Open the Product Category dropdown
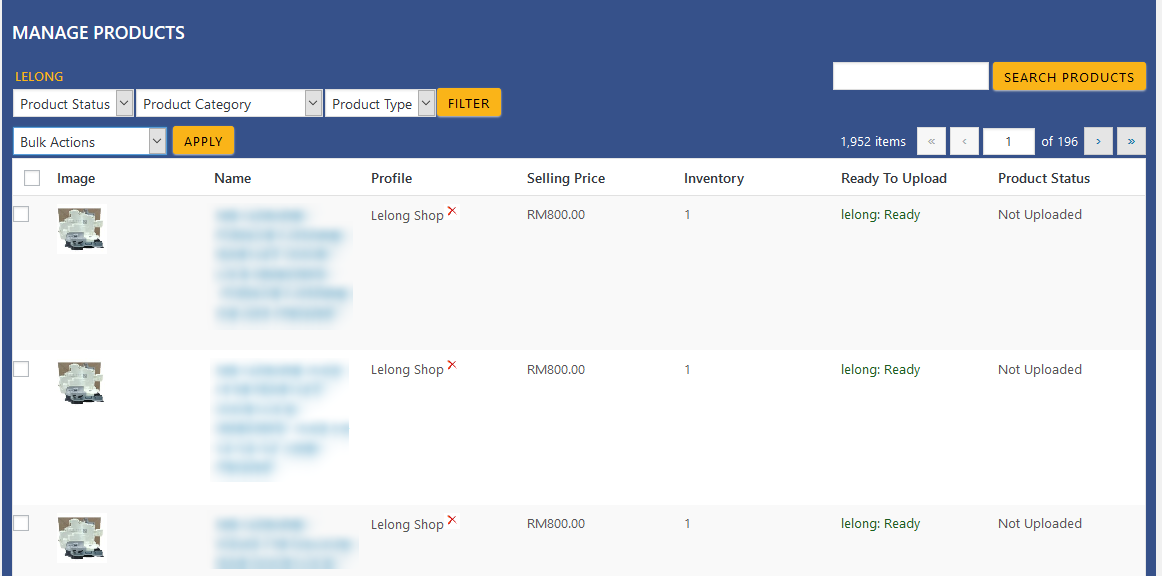This screenshot has width=1162, height=576. [229, 104]
